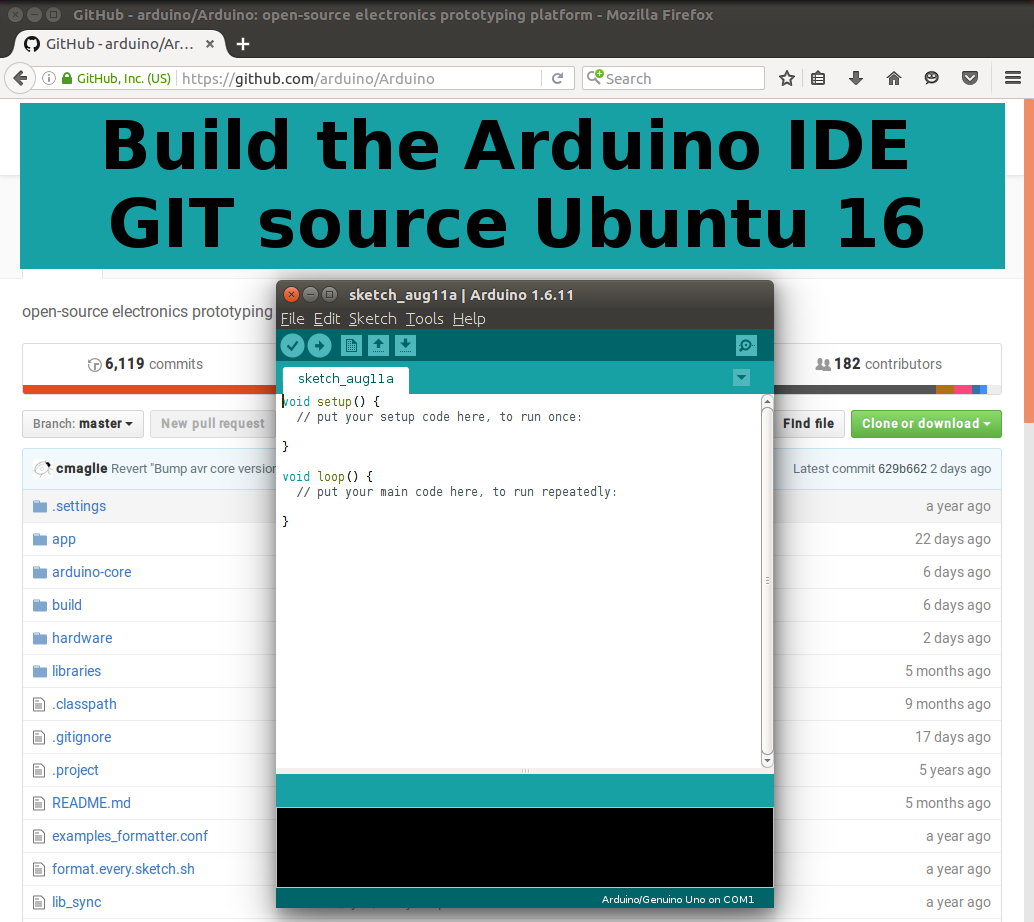1034x922 pixels.
Task: Open the Firefox downloads arrow icon
Action: coord(856,78)
